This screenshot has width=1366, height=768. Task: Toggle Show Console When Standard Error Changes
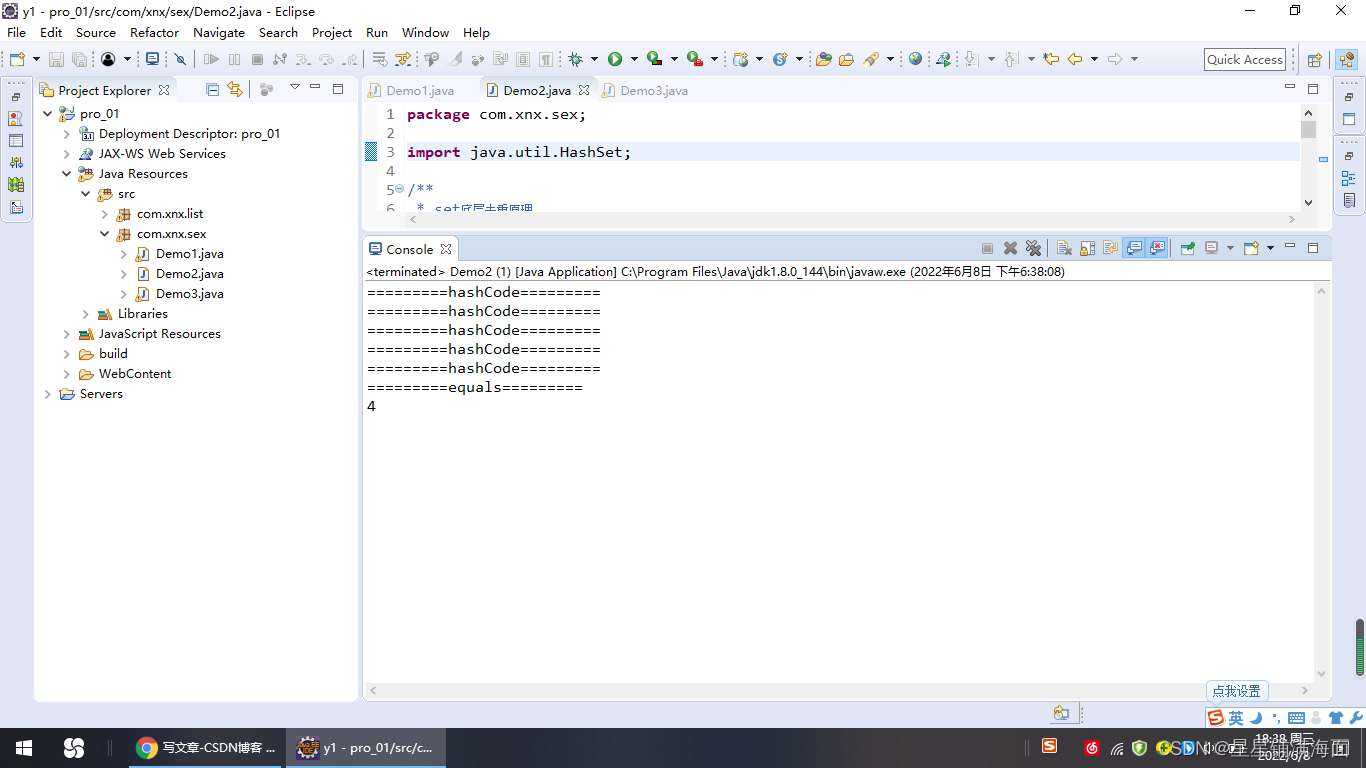(1158, 248)
